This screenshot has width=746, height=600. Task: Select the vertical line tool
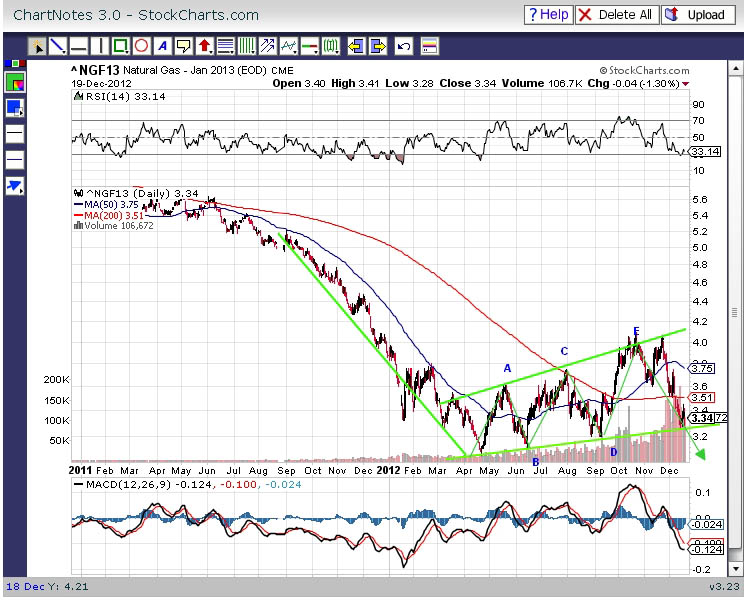pos(100,46)
